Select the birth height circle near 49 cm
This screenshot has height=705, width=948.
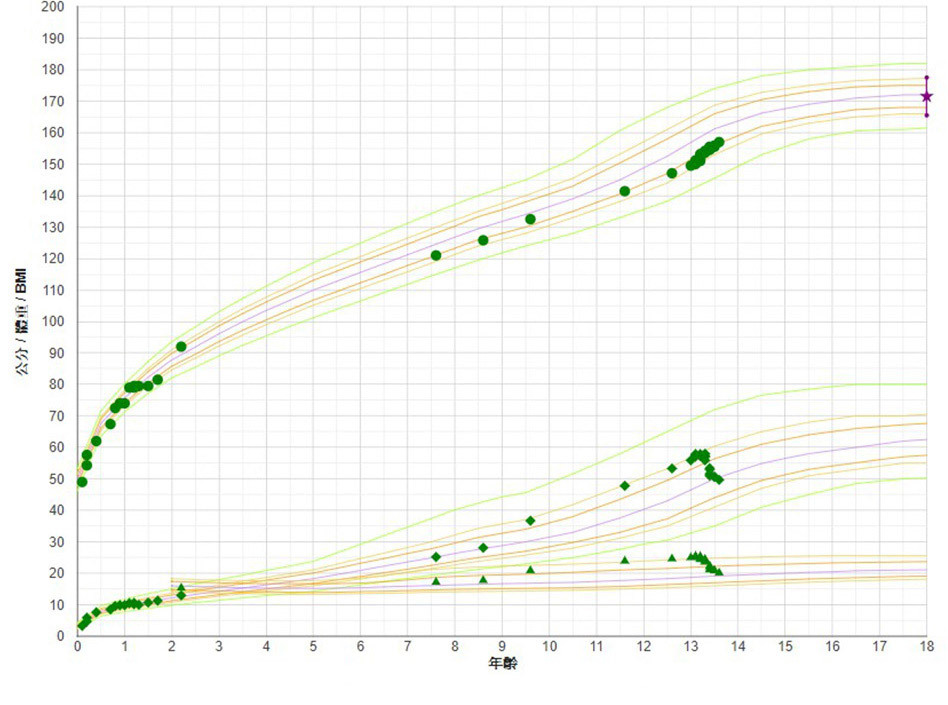(x=82, y=482)
